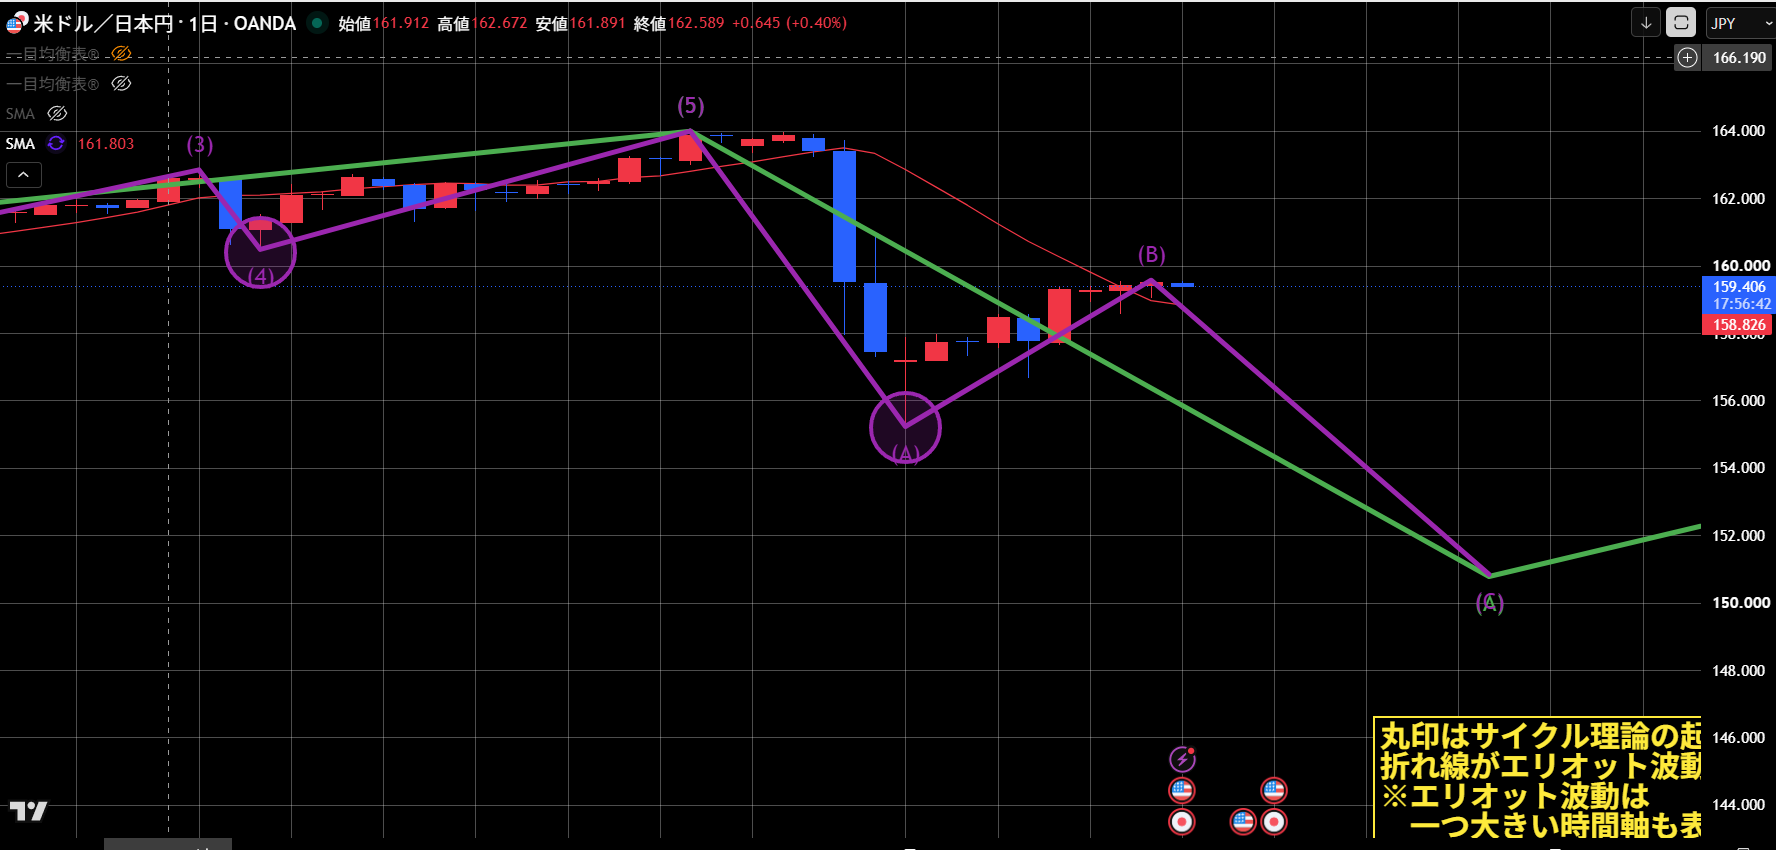Click the circled (A) cycle marker on chart
The height and width of the screenshot is (850, 1776).
point(905,428)
